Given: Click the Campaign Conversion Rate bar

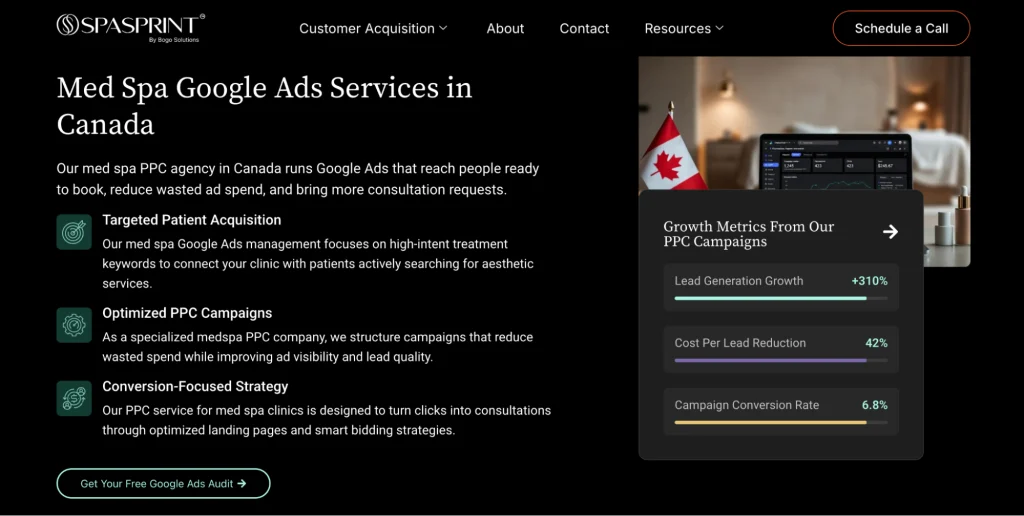Looking at the screenshot, I should click(x=781, y=423).
